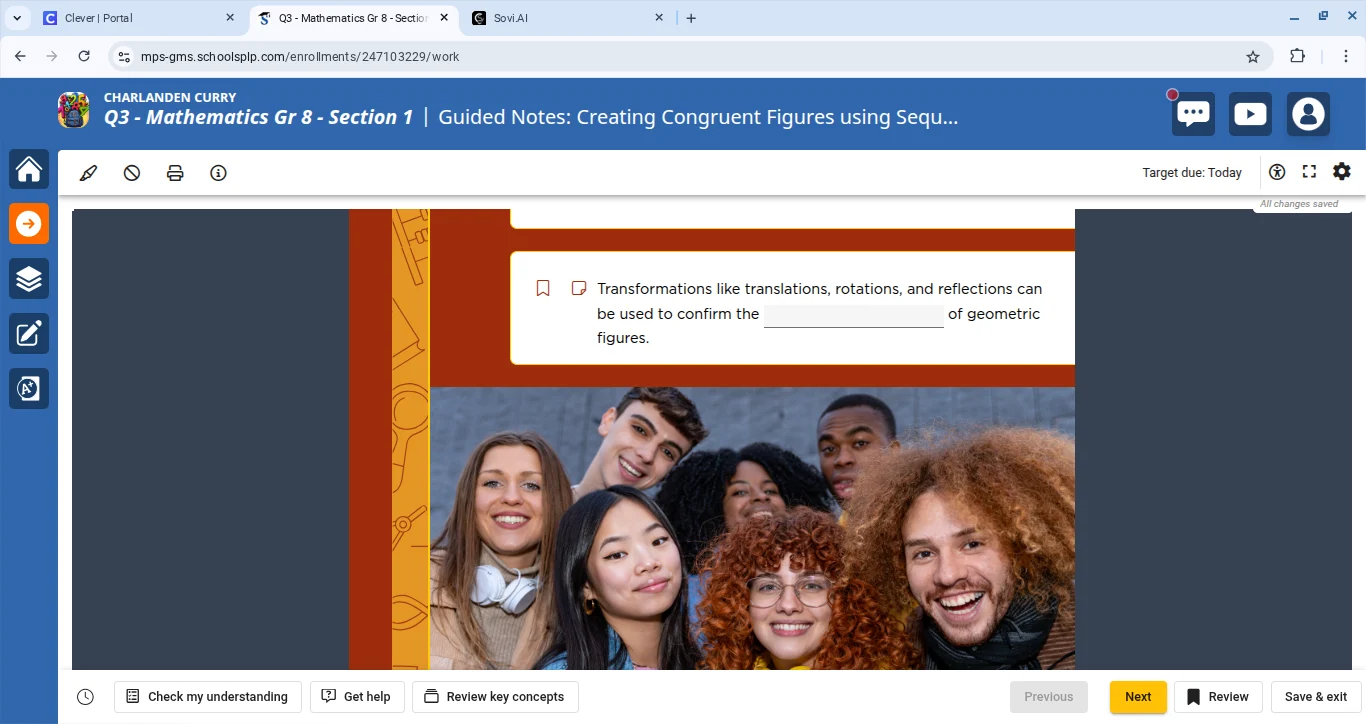Expand the user profile account menu
1366x724 pixels.
point(1308,114)
